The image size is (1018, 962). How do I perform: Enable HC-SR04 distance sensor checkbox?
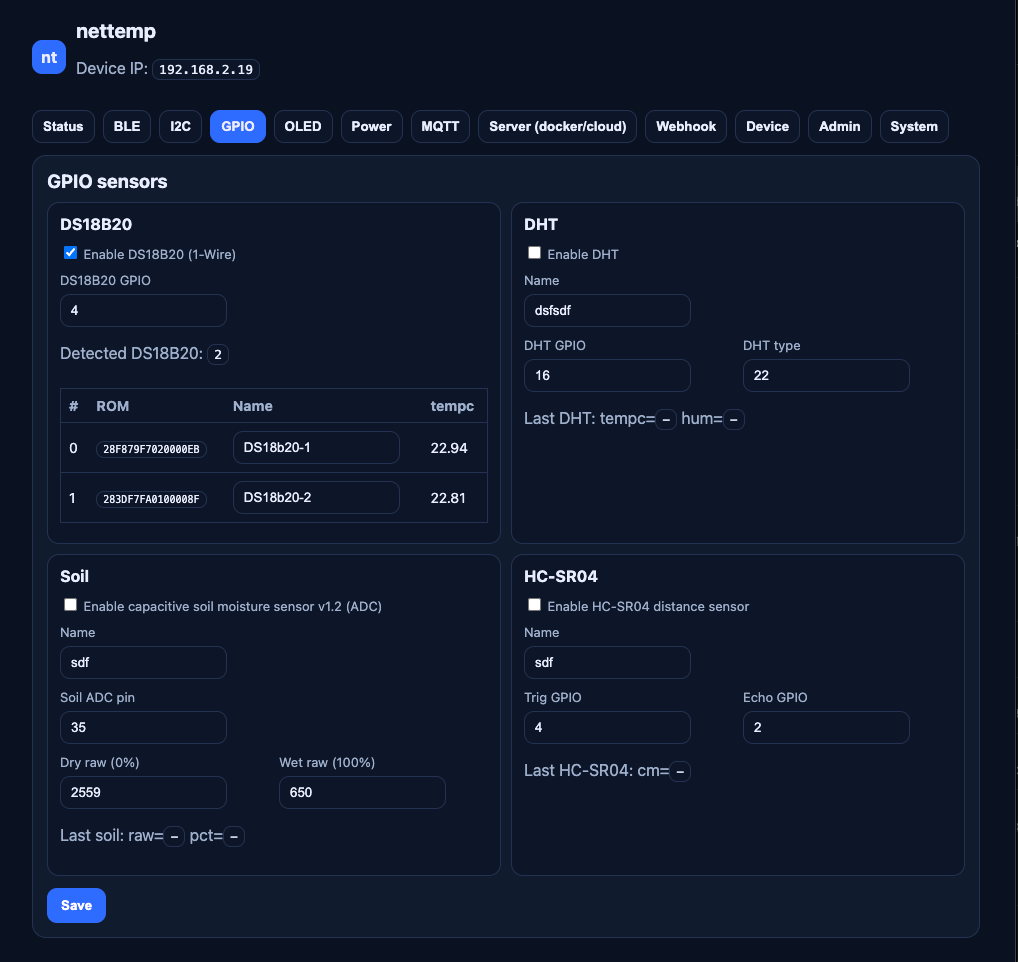pyautogui.click(x=535, y=605)
